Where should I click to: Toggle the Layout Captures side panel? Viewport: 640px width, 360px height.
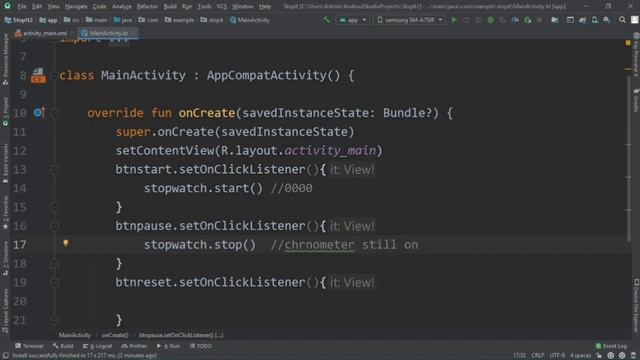pos(5,312)
